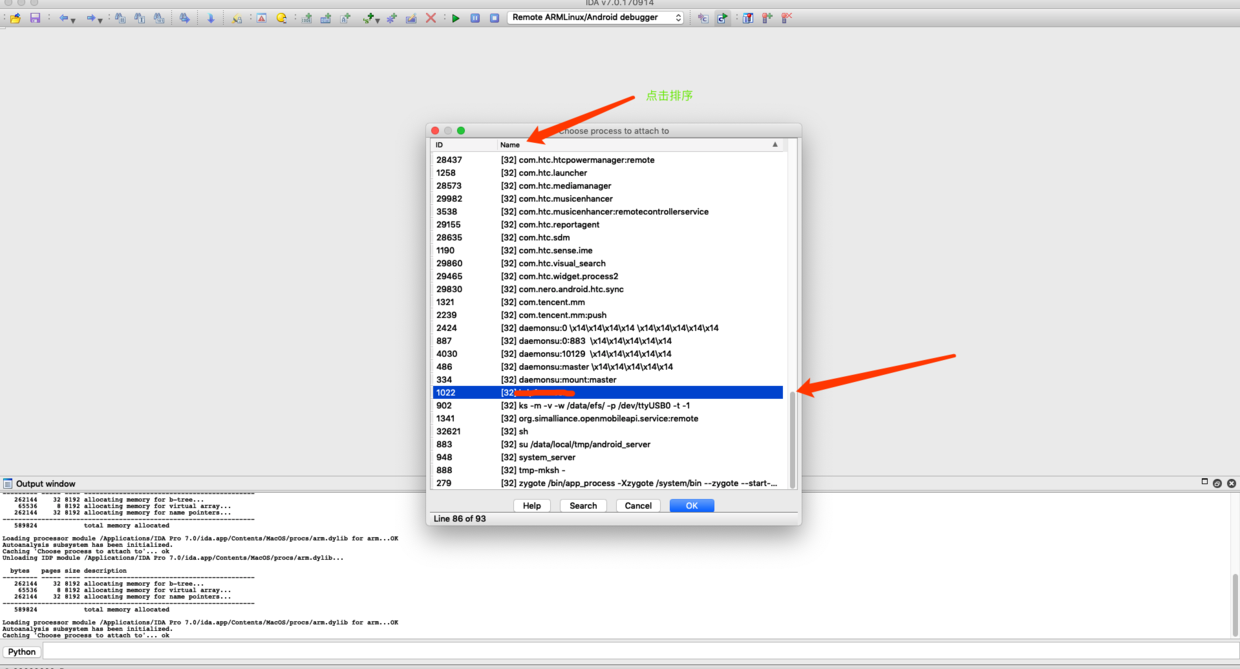The image size is (1240, 669).
Task: Click the Help button in dialog
Action: pos(532,506)
